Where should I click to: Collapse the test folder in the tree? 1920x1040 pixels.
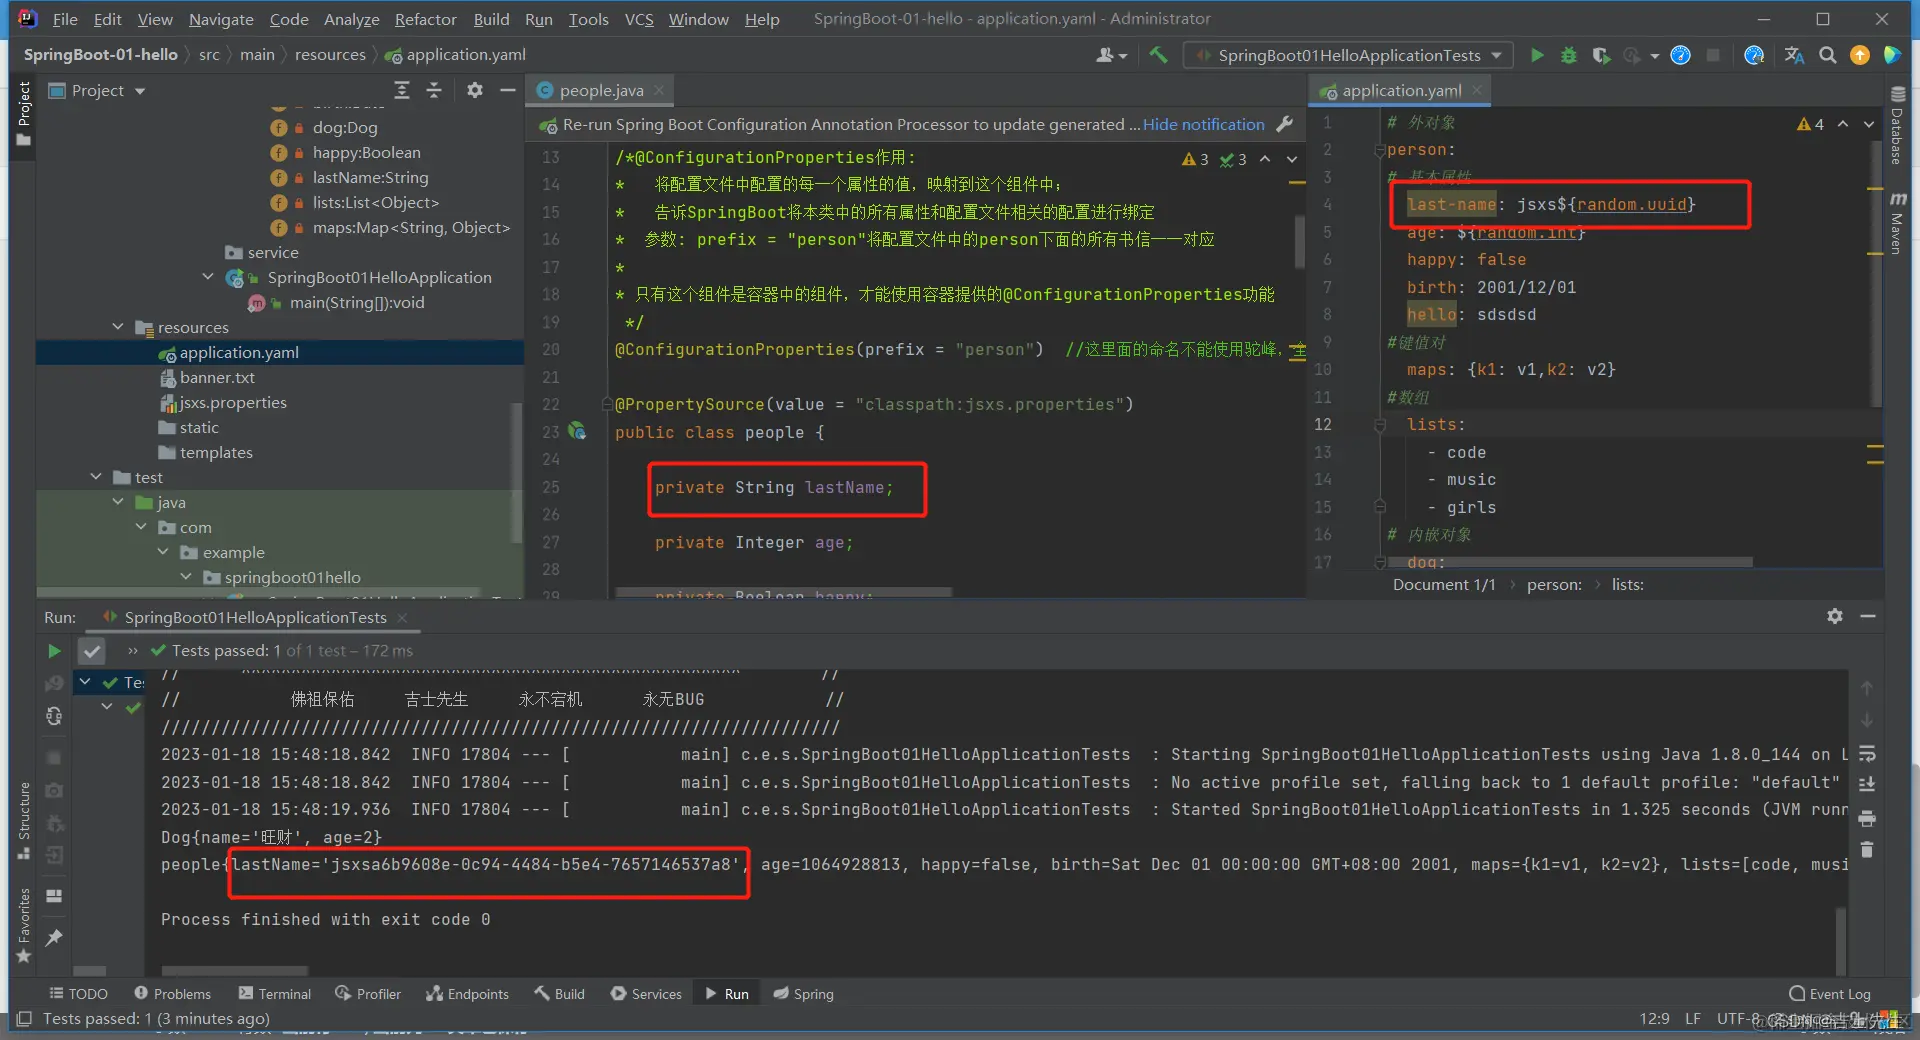96,477
